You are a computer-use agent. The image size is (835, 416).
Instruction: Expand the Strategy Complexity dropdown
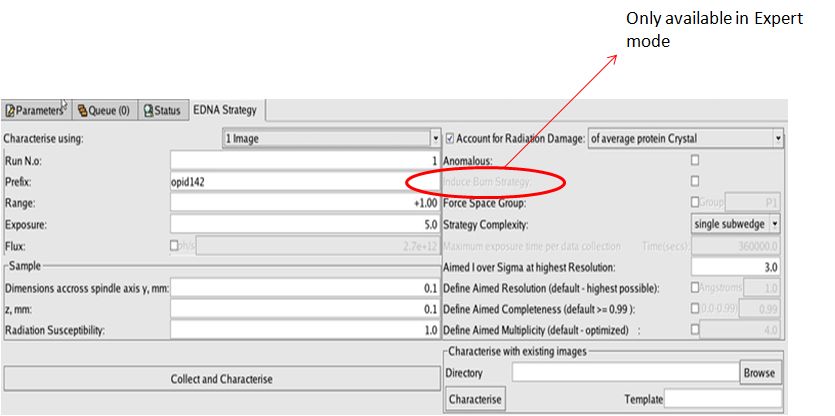coord(775,224)
